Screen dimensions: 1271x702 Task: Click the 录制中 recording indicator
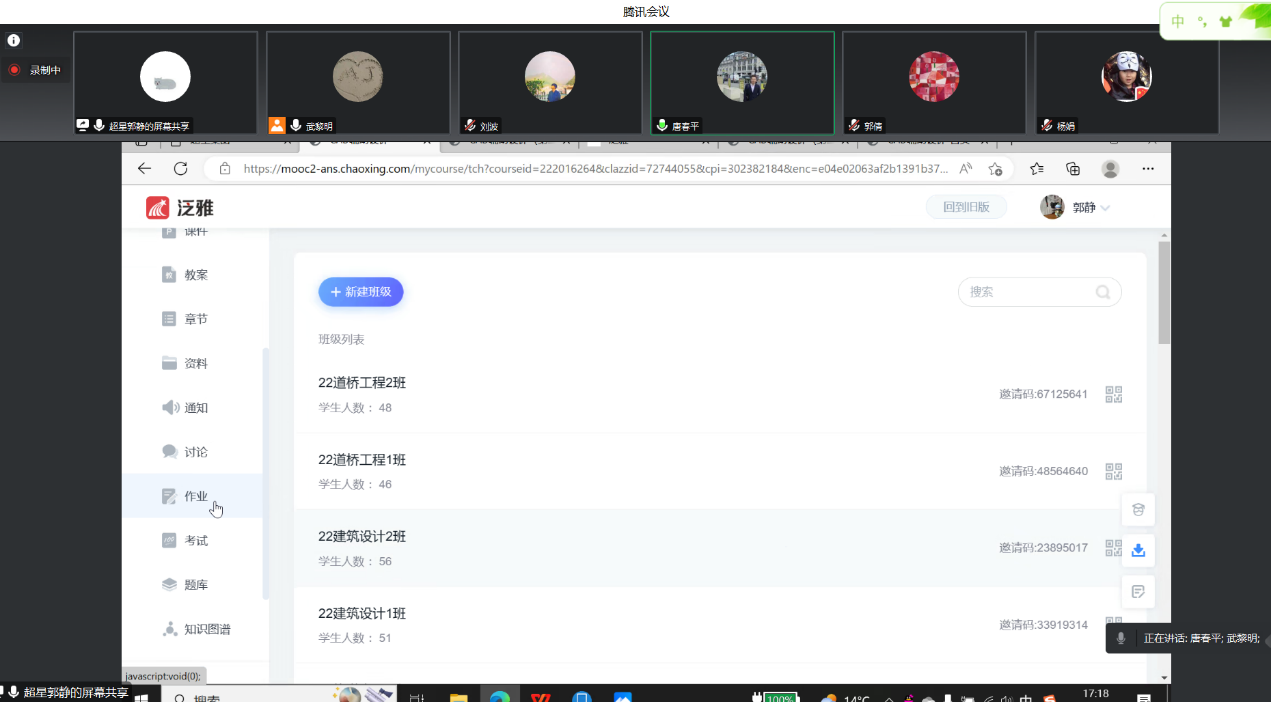(35, 70)
